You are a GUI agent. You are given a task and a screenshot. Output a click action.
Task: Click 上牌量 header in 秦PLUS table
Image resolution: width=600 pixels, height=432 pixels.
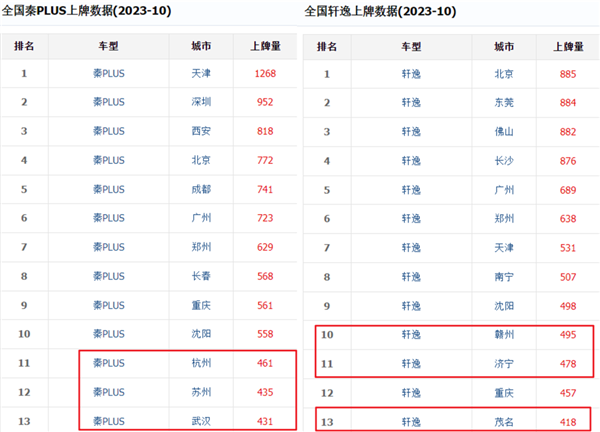[264, 45]
